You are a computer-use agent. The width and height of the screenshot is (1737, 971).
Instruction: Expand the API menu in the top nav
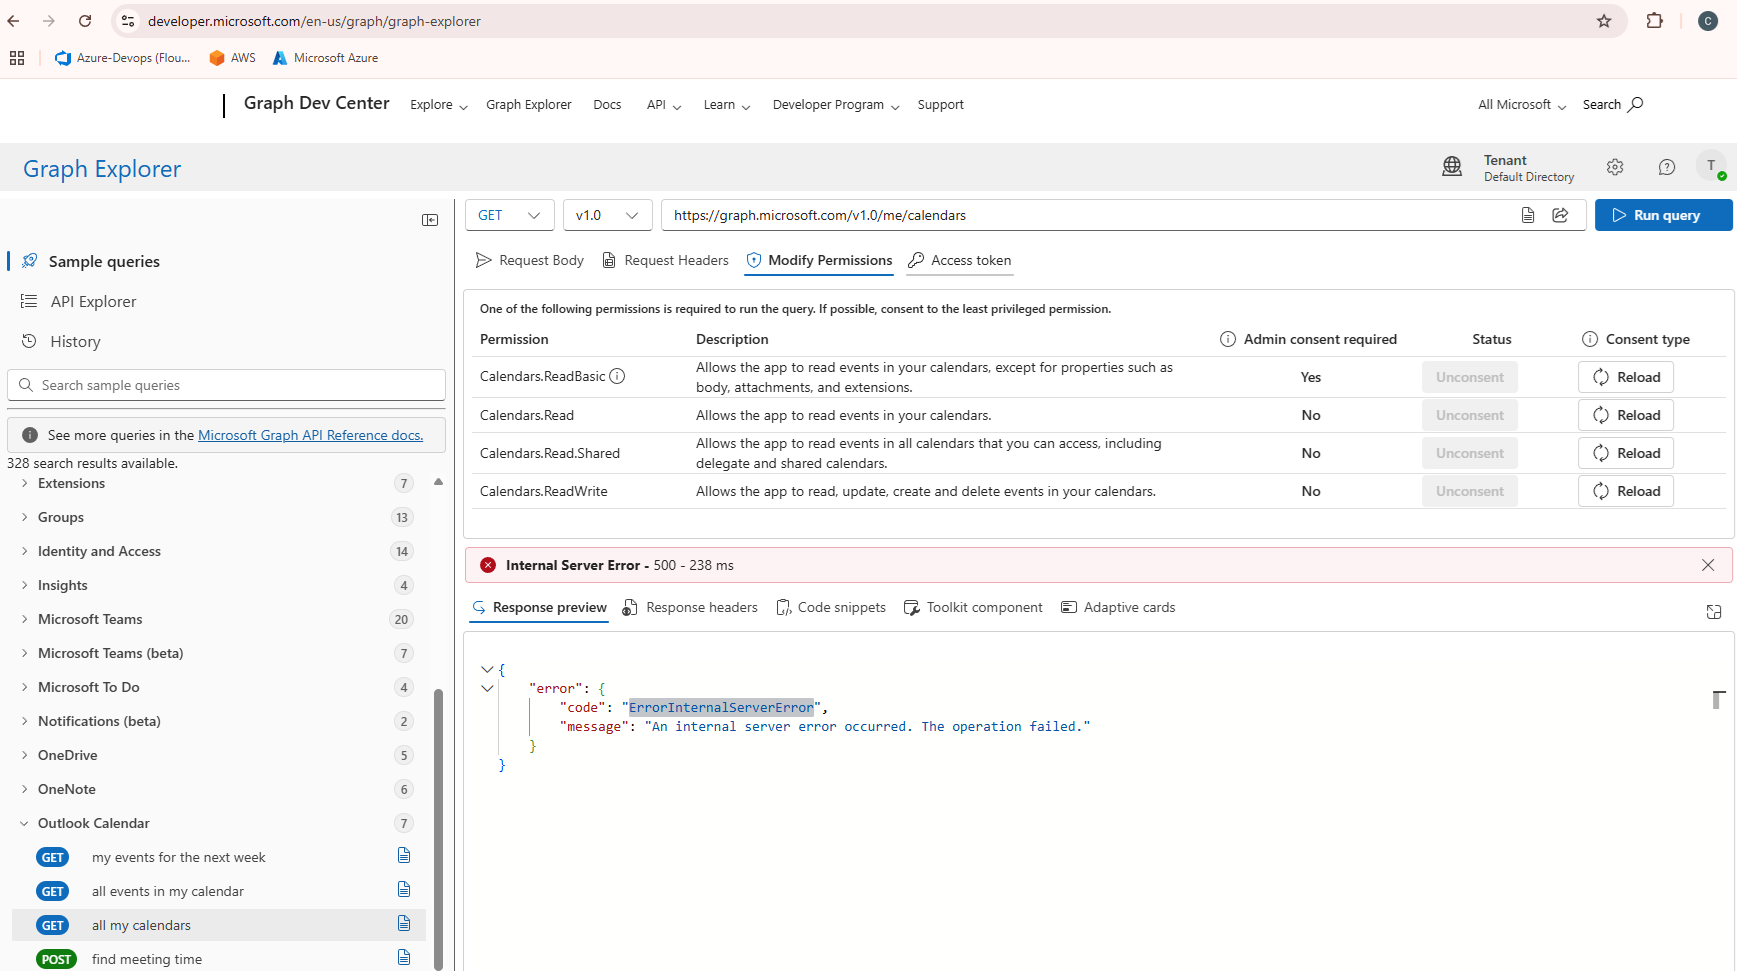coord(664,105)
